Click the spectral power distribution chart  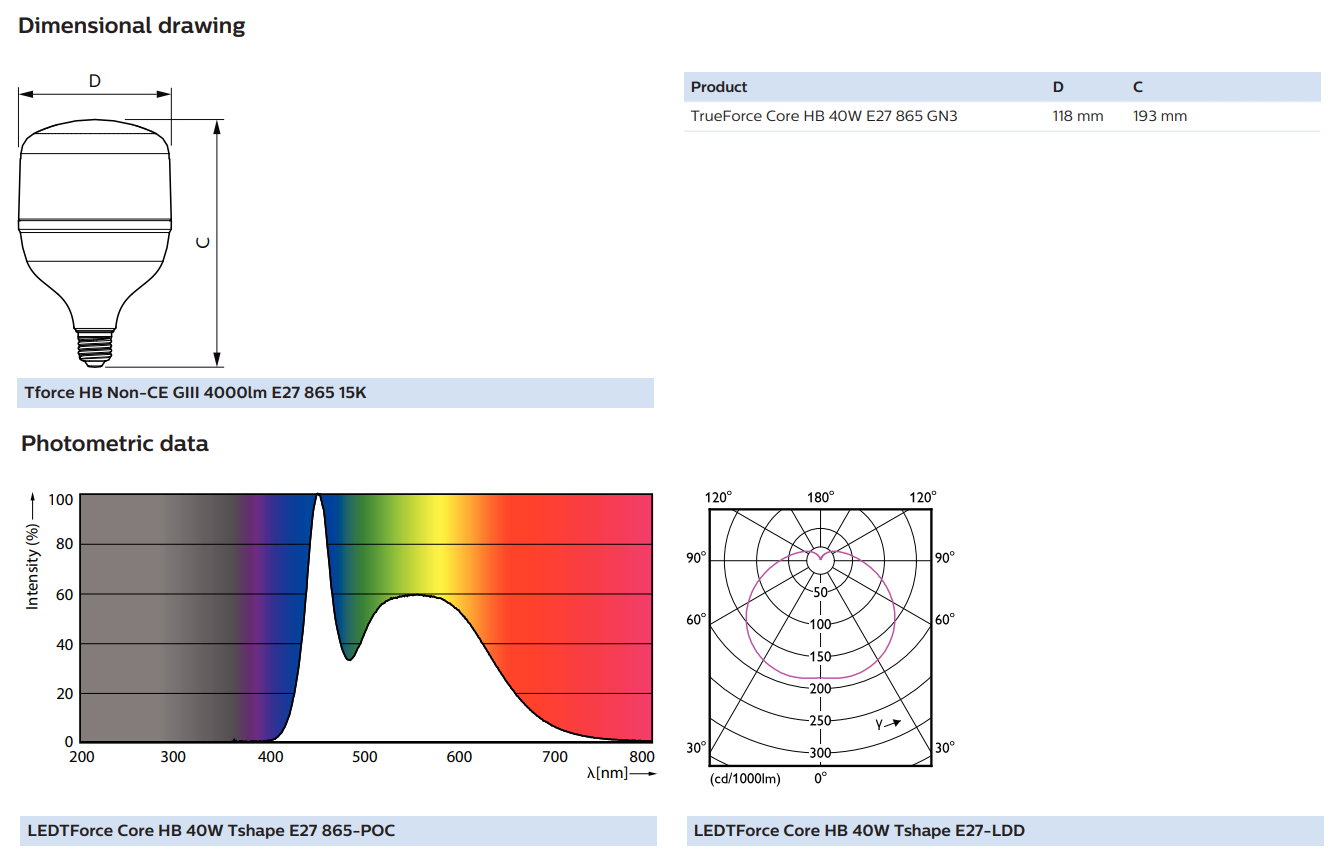coord(366,618)
